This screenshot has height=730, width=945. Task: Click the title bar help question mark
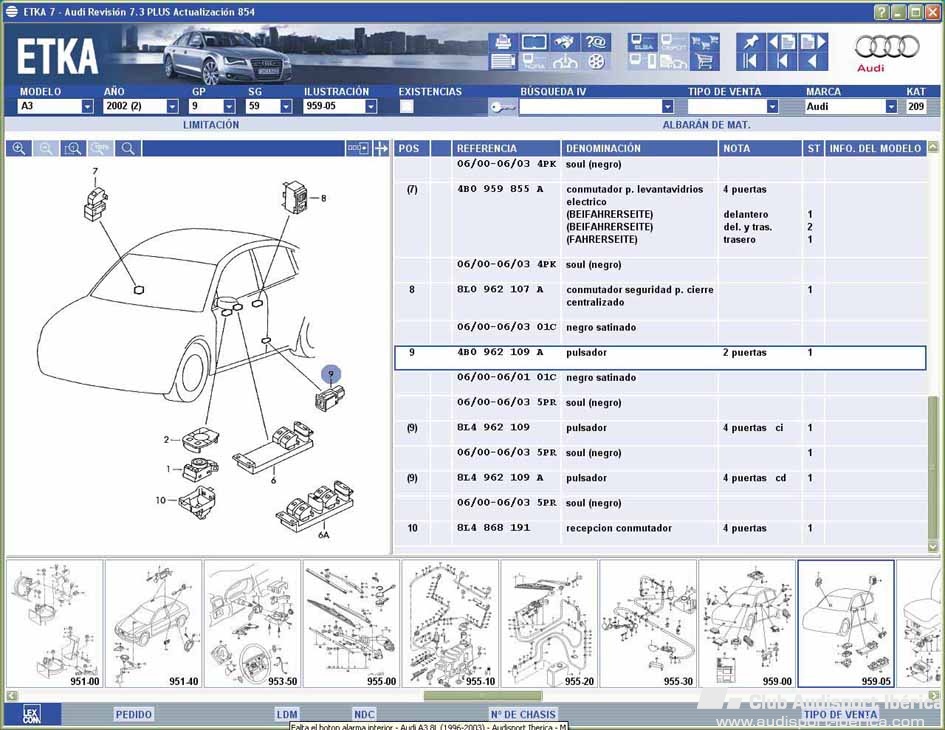click(x=882, y=11)
